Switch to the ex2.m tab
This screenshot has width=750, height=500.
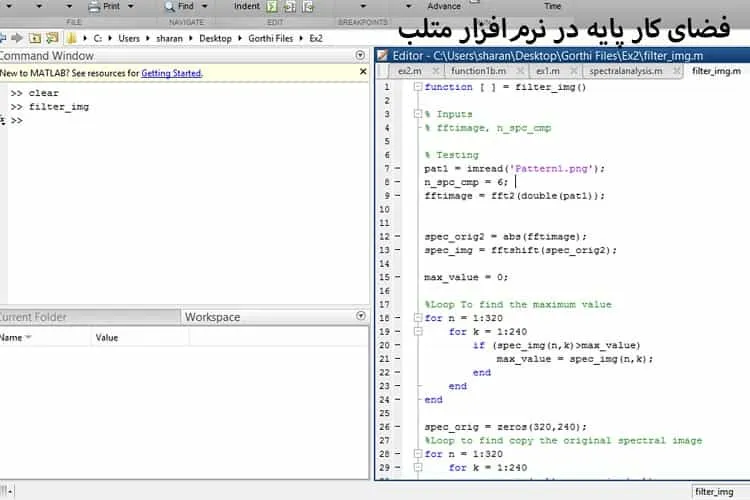pos(409,71)
